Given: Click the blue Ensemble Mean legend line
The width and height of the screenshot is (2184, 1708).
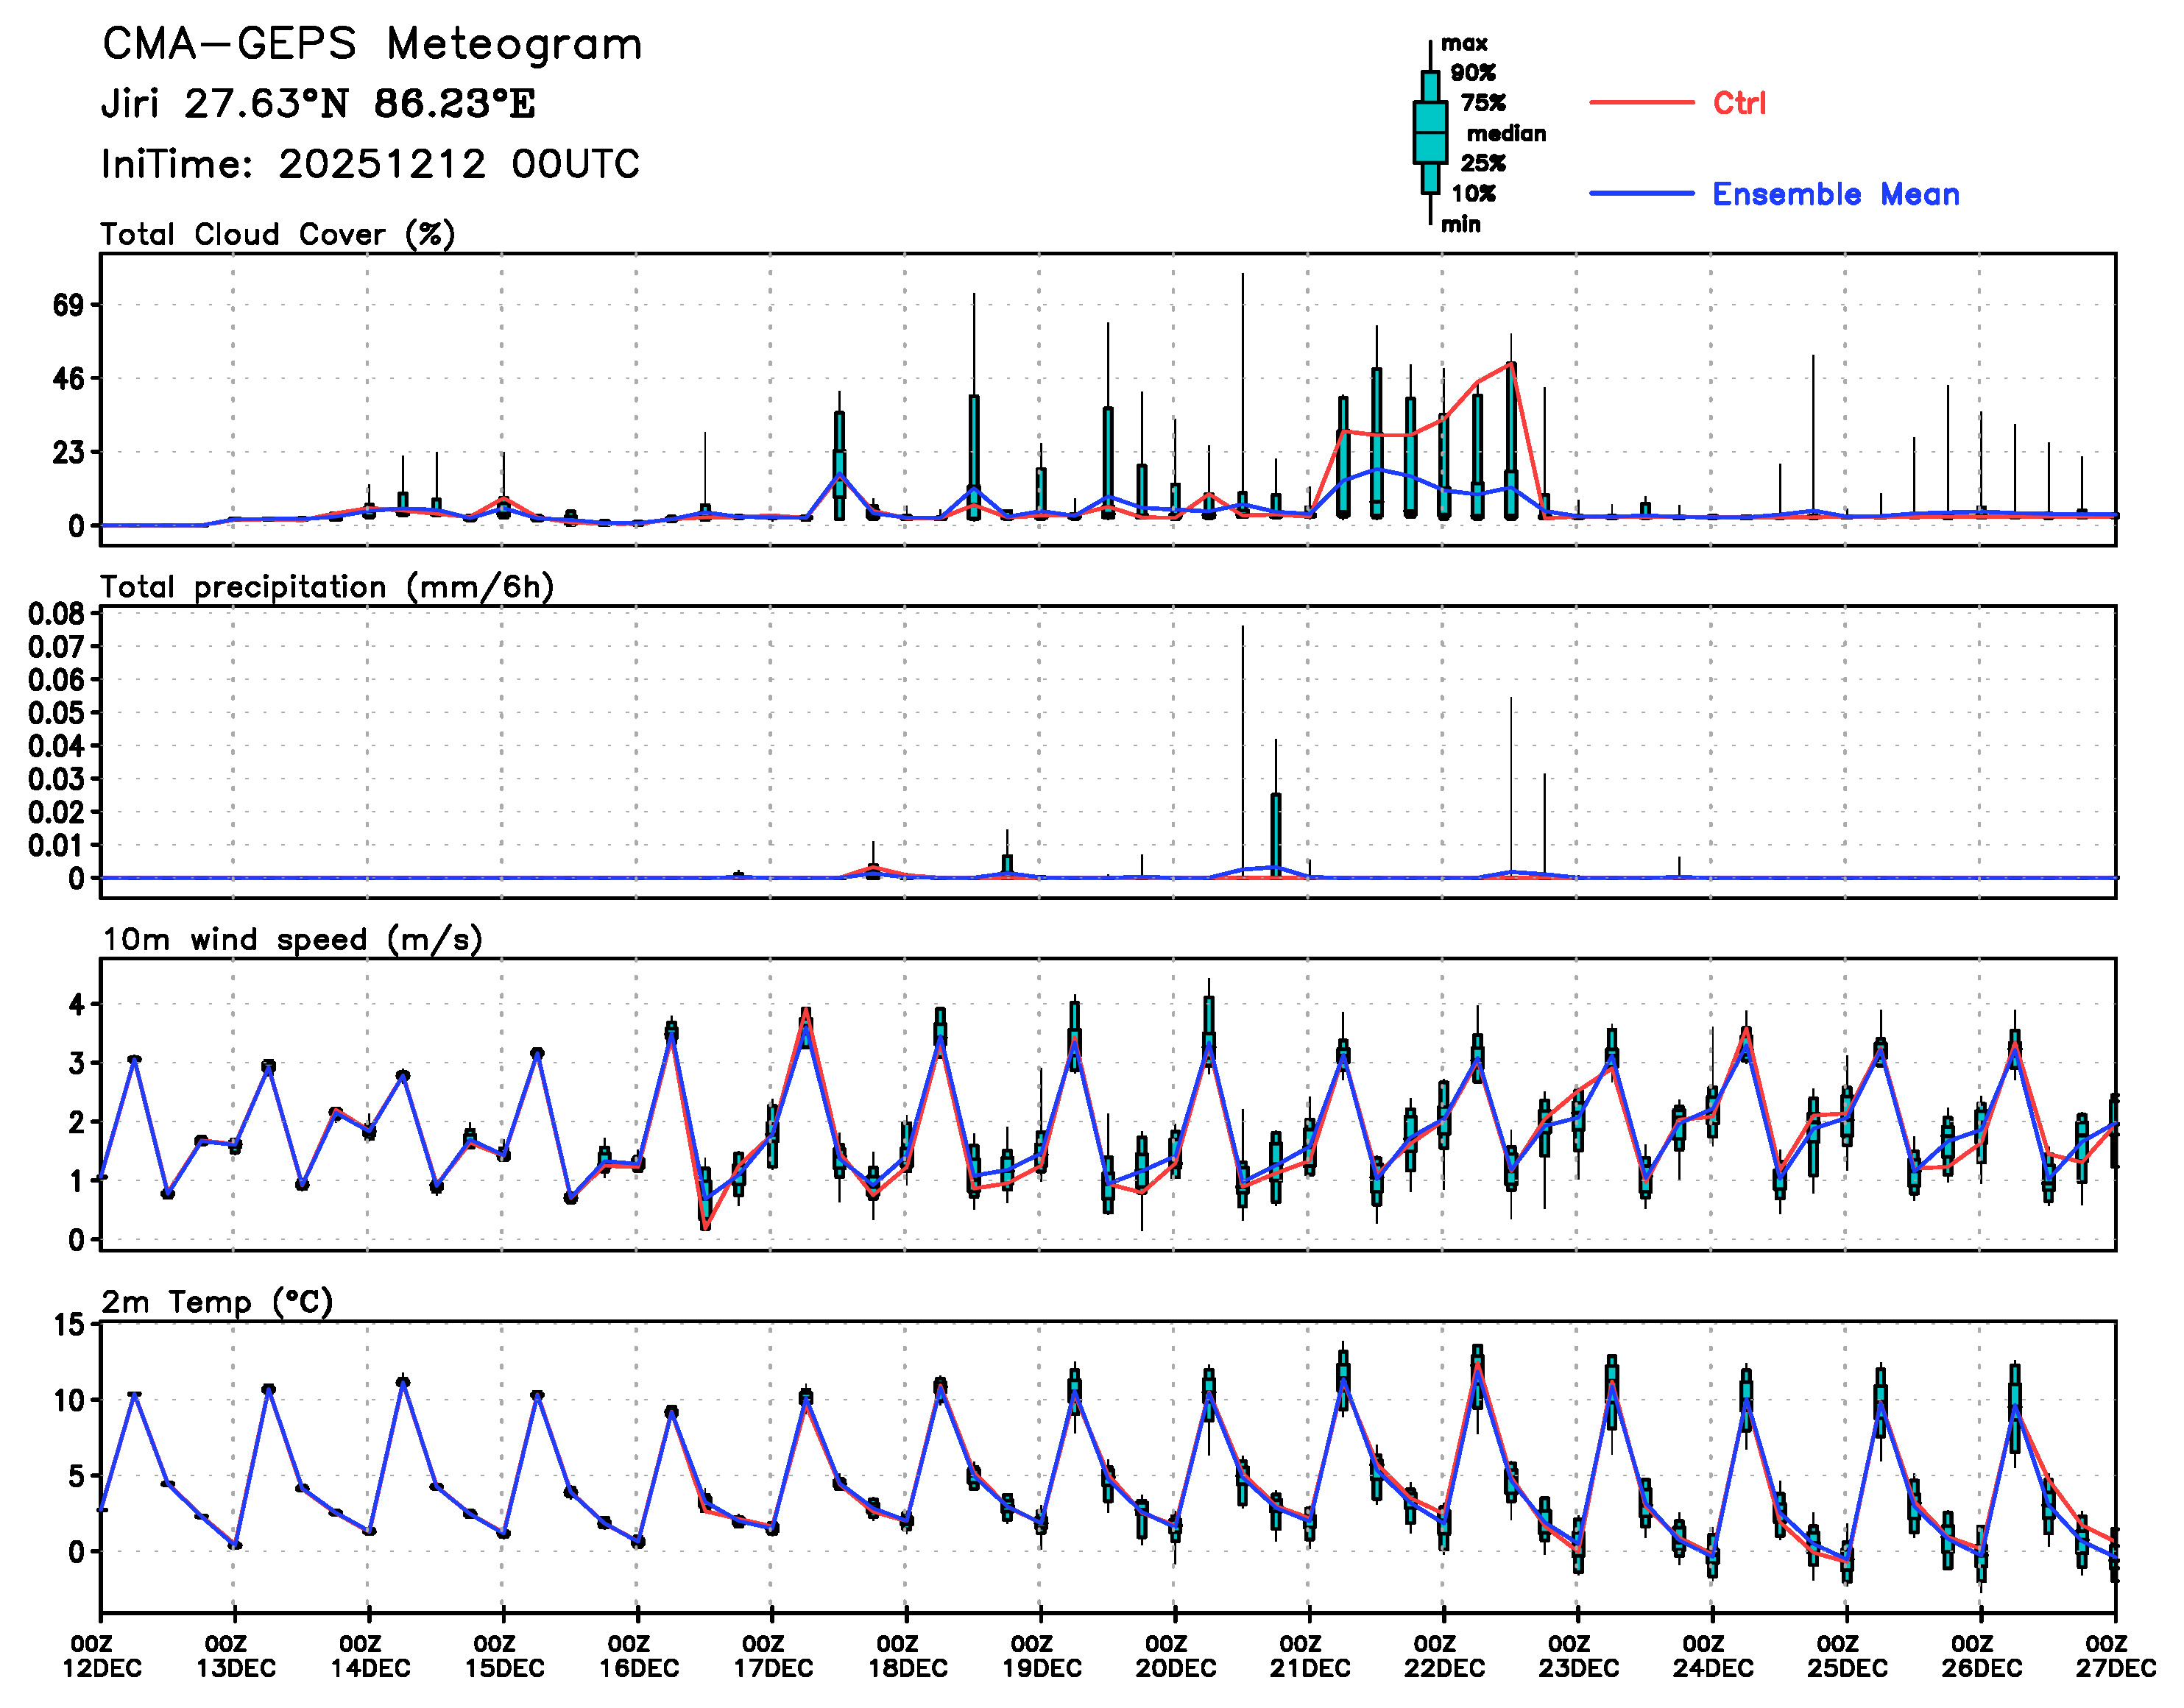Looking at the screenshot, I should point(1641,193).
